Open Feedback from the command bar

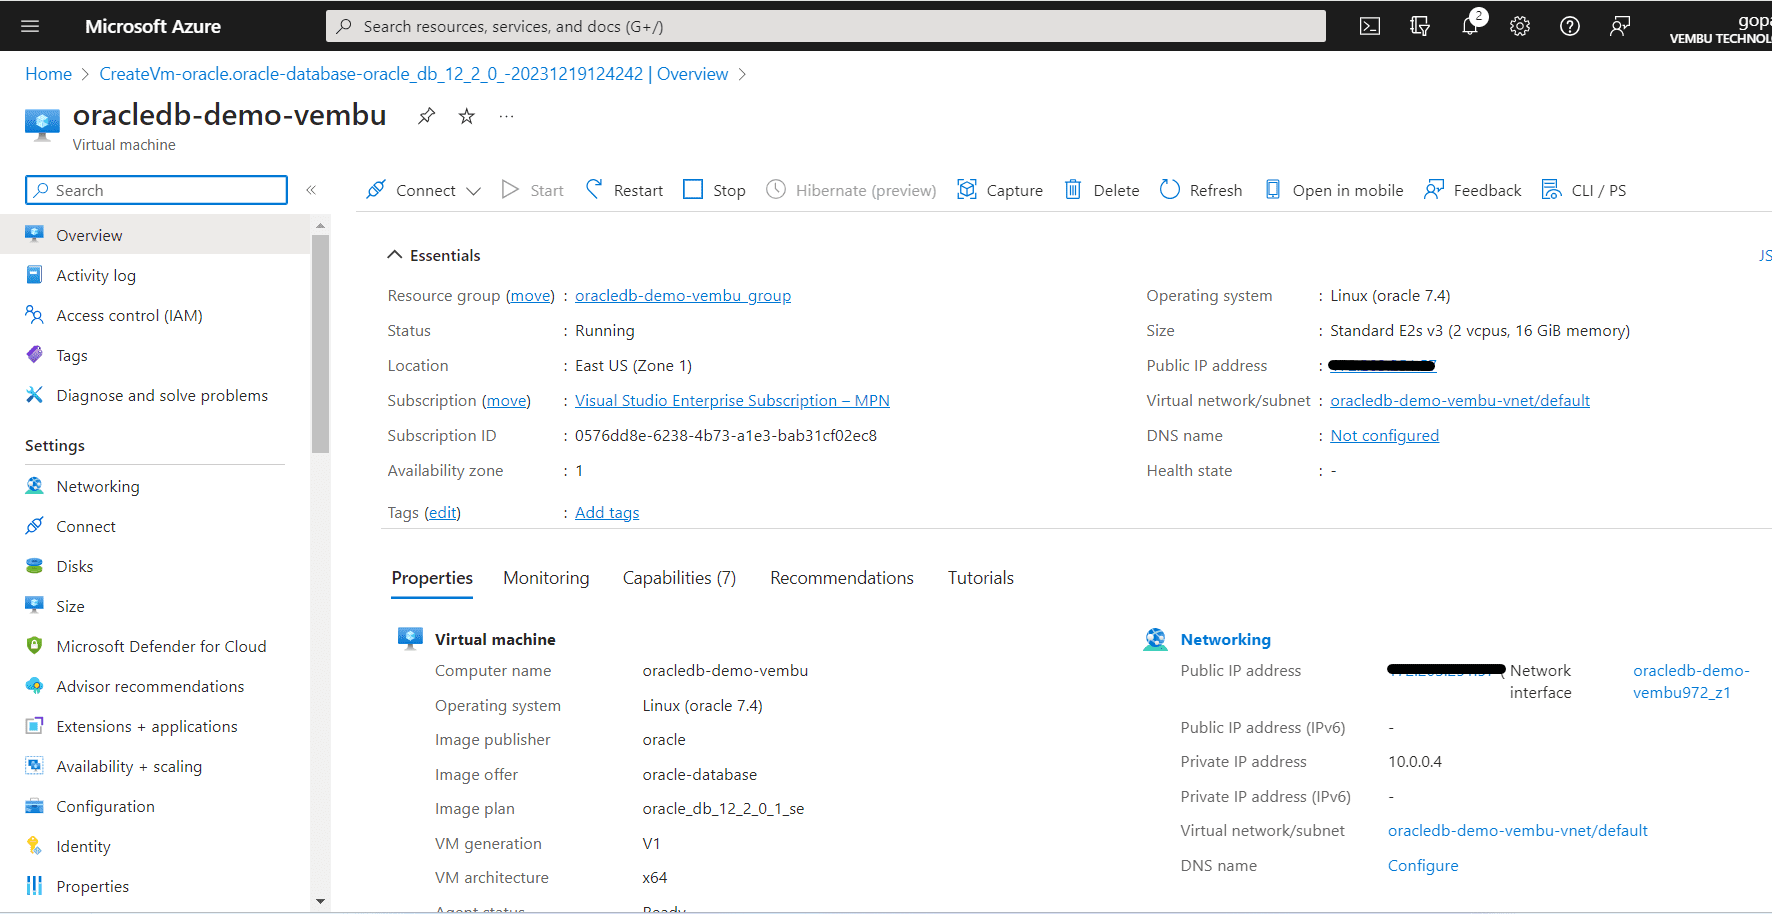click(x=1472, y=190)
